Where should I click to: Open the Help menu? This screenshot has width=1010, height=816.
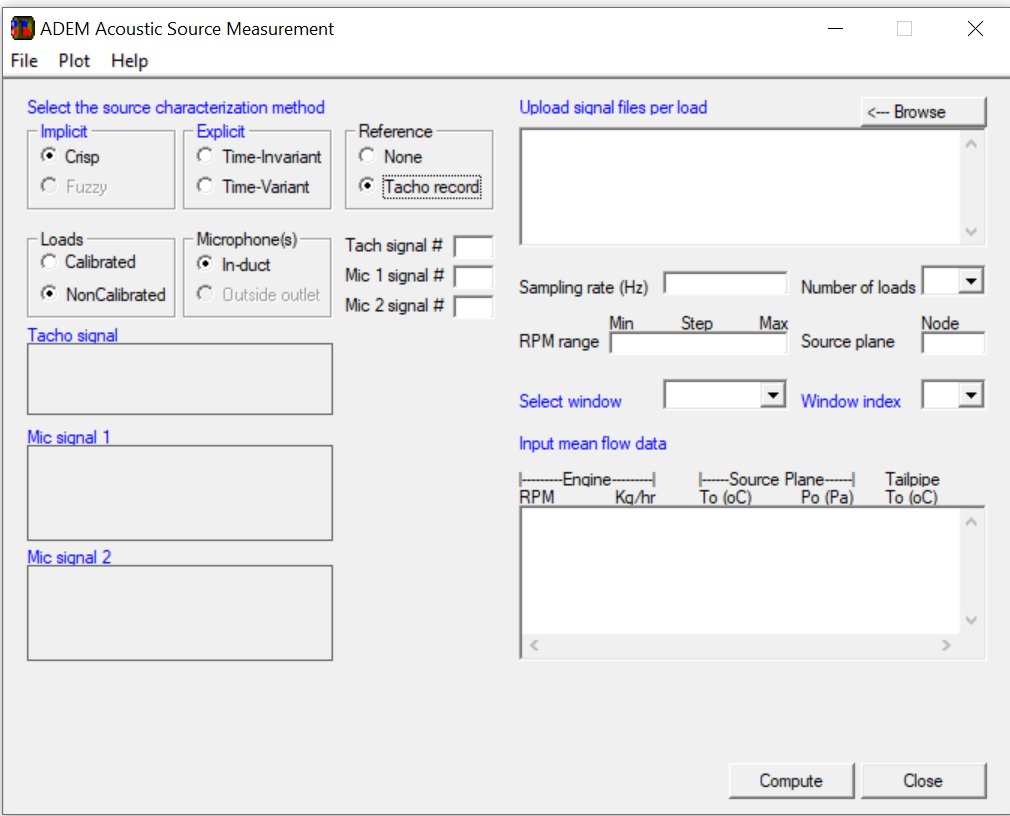point(129,61)
